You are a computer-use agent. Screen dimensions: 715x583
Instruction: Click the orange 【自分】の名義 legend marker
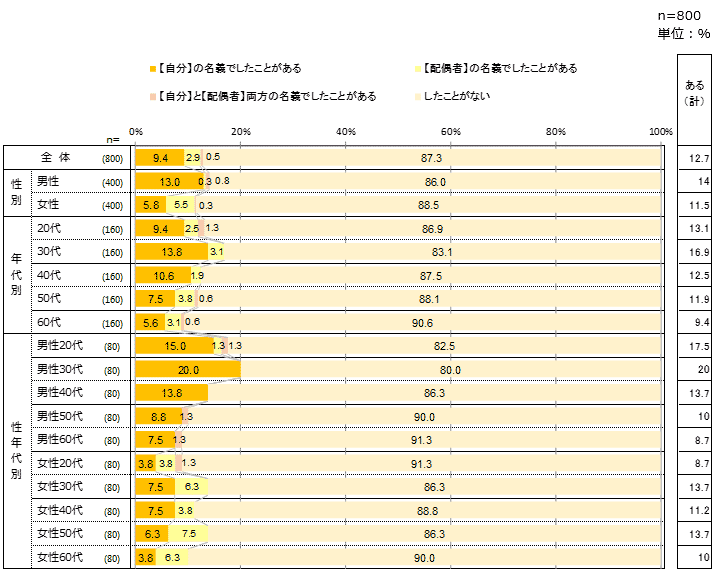152,69
